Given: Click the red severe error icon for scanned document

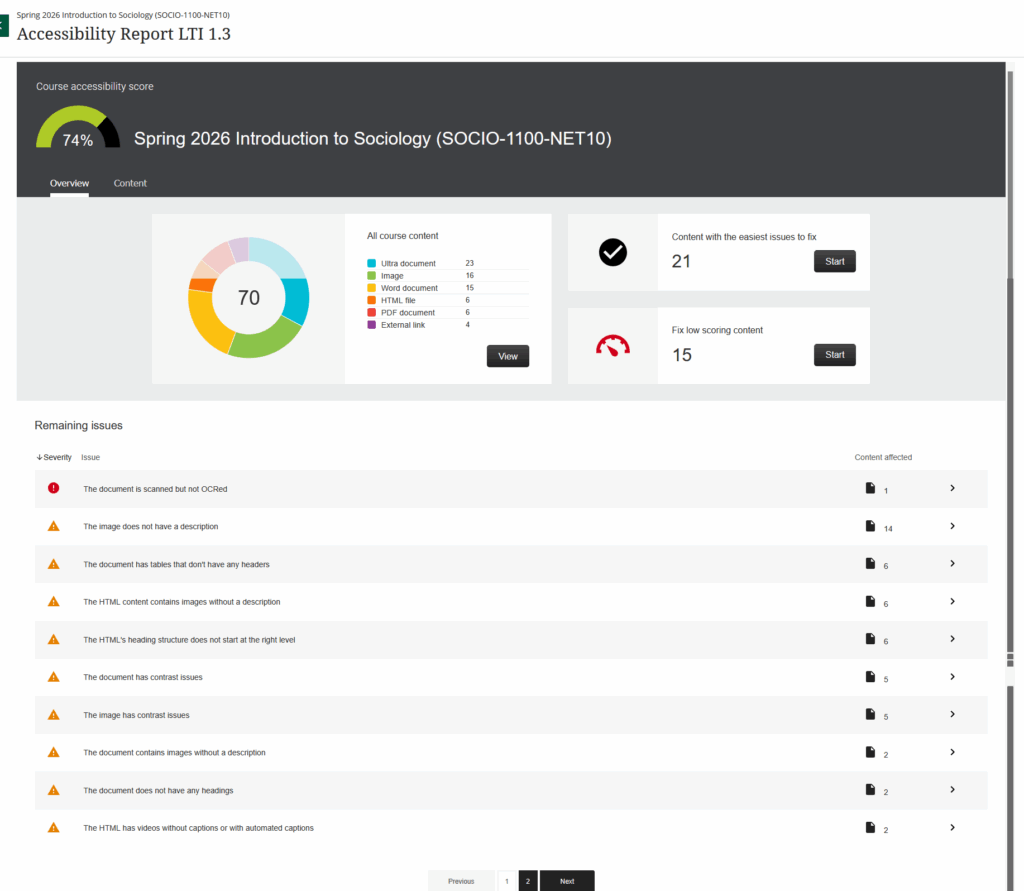Looking at the screenshot, I should coord(54,488).
